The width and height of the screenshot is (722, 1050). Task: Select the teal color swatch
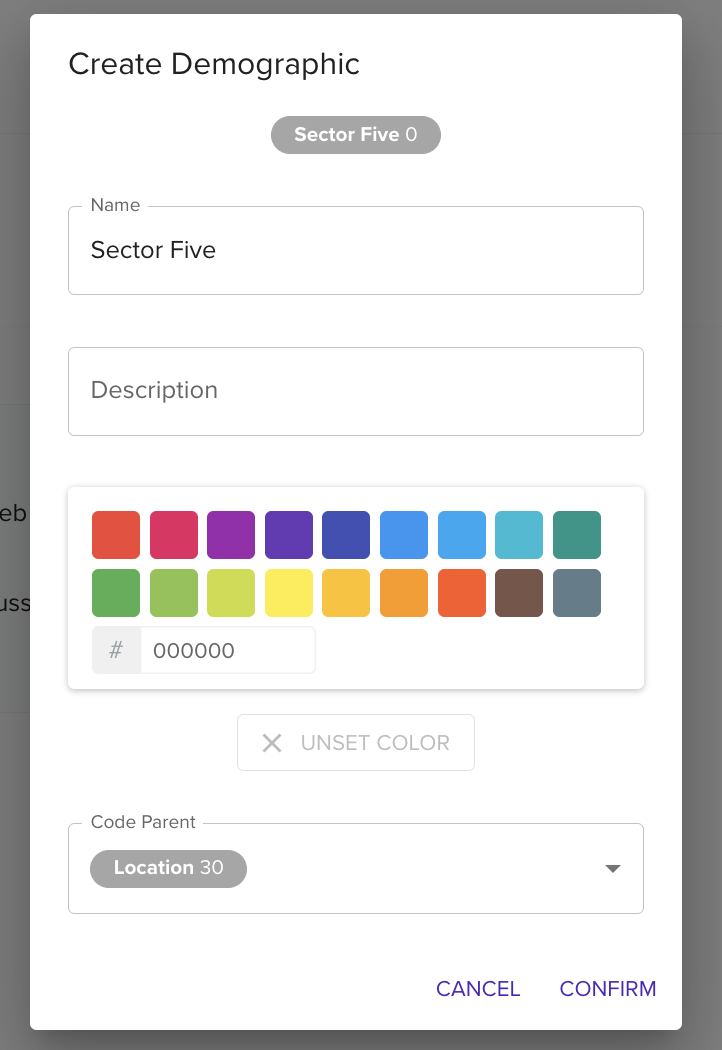click(x=577, y=535)
